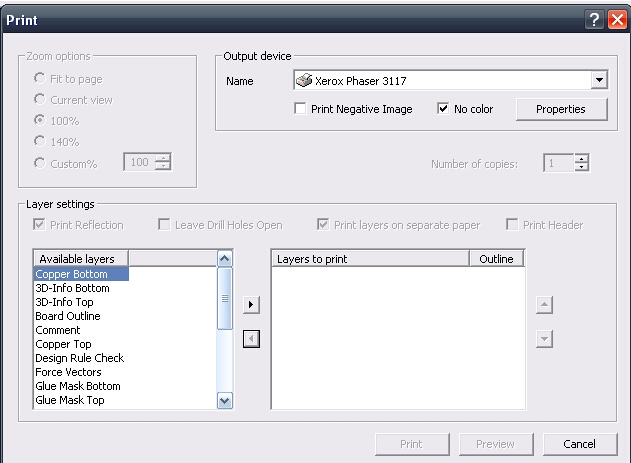Select Current view zoom option
This screenshot has width=631, height=463.
[x=39, y=99]
